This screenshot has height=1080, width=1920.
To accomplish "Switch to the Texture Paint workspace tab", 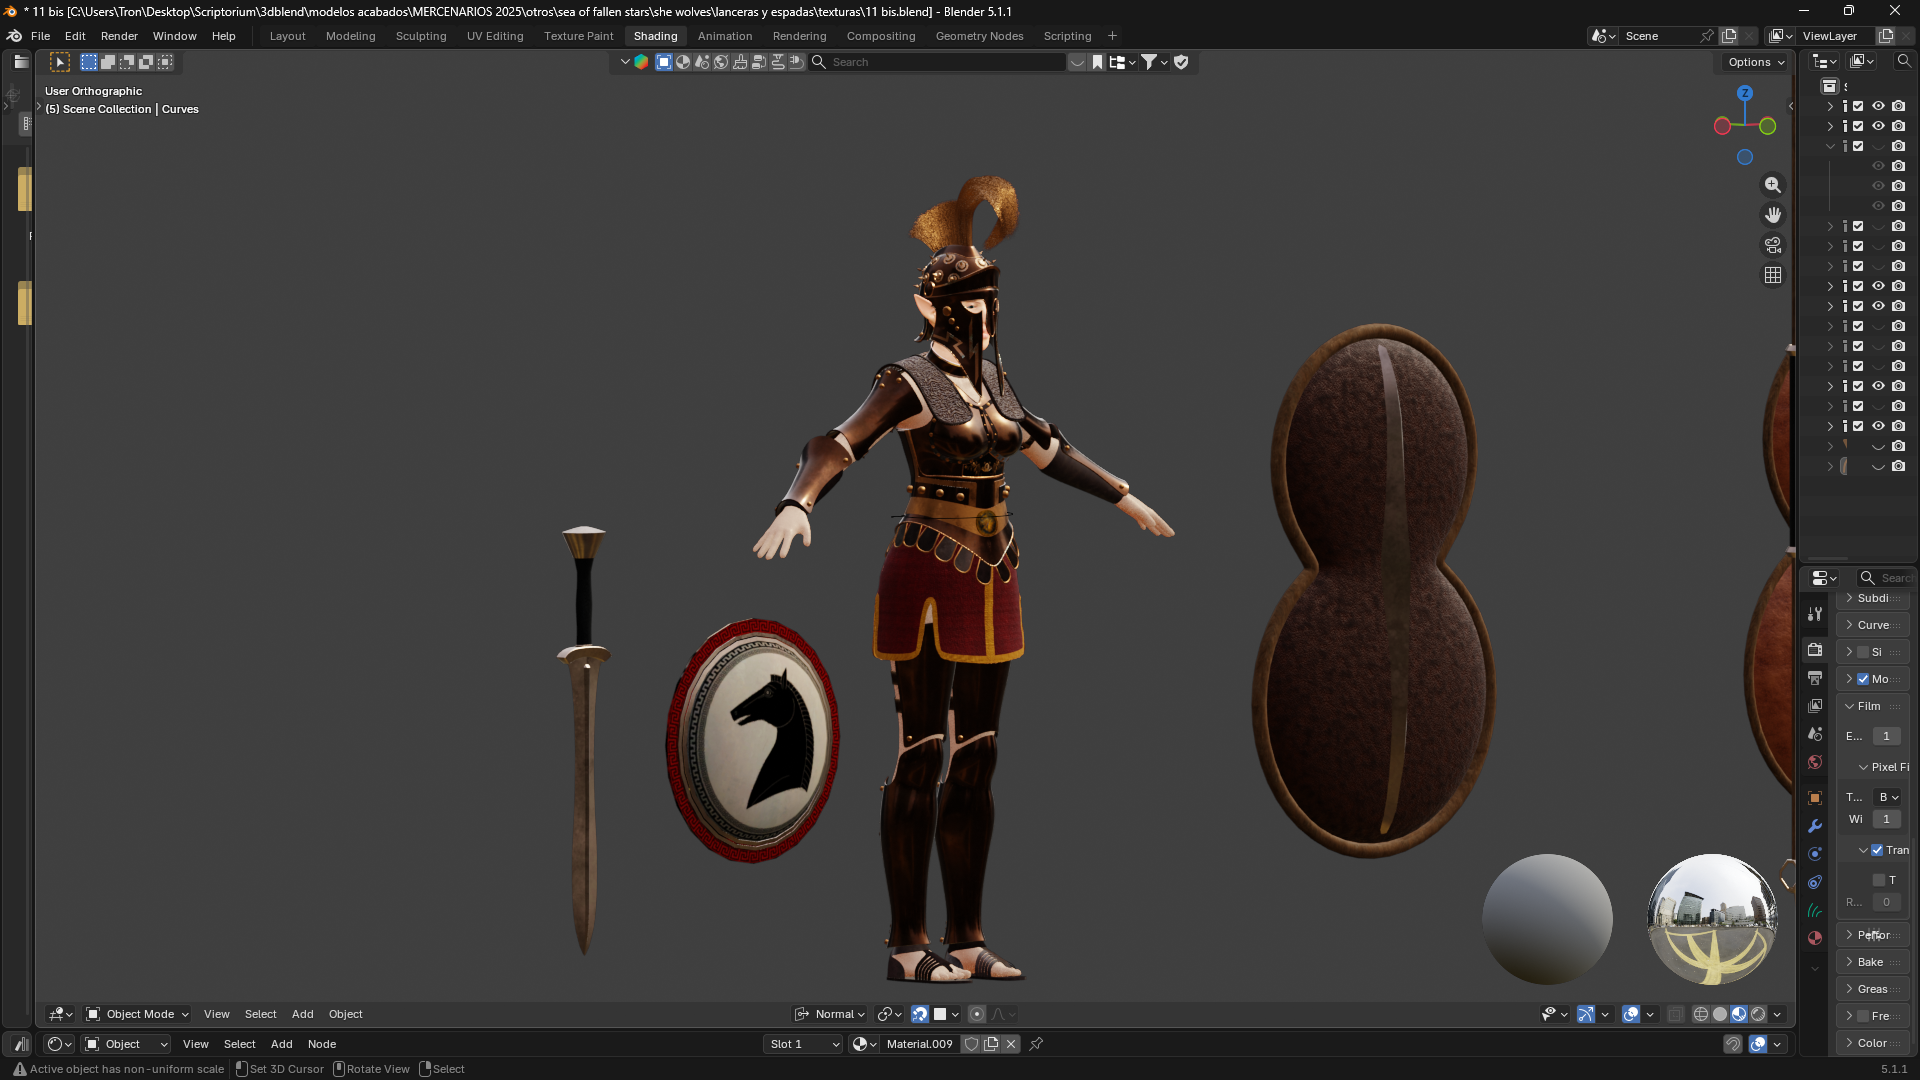I will pos(578,36).
